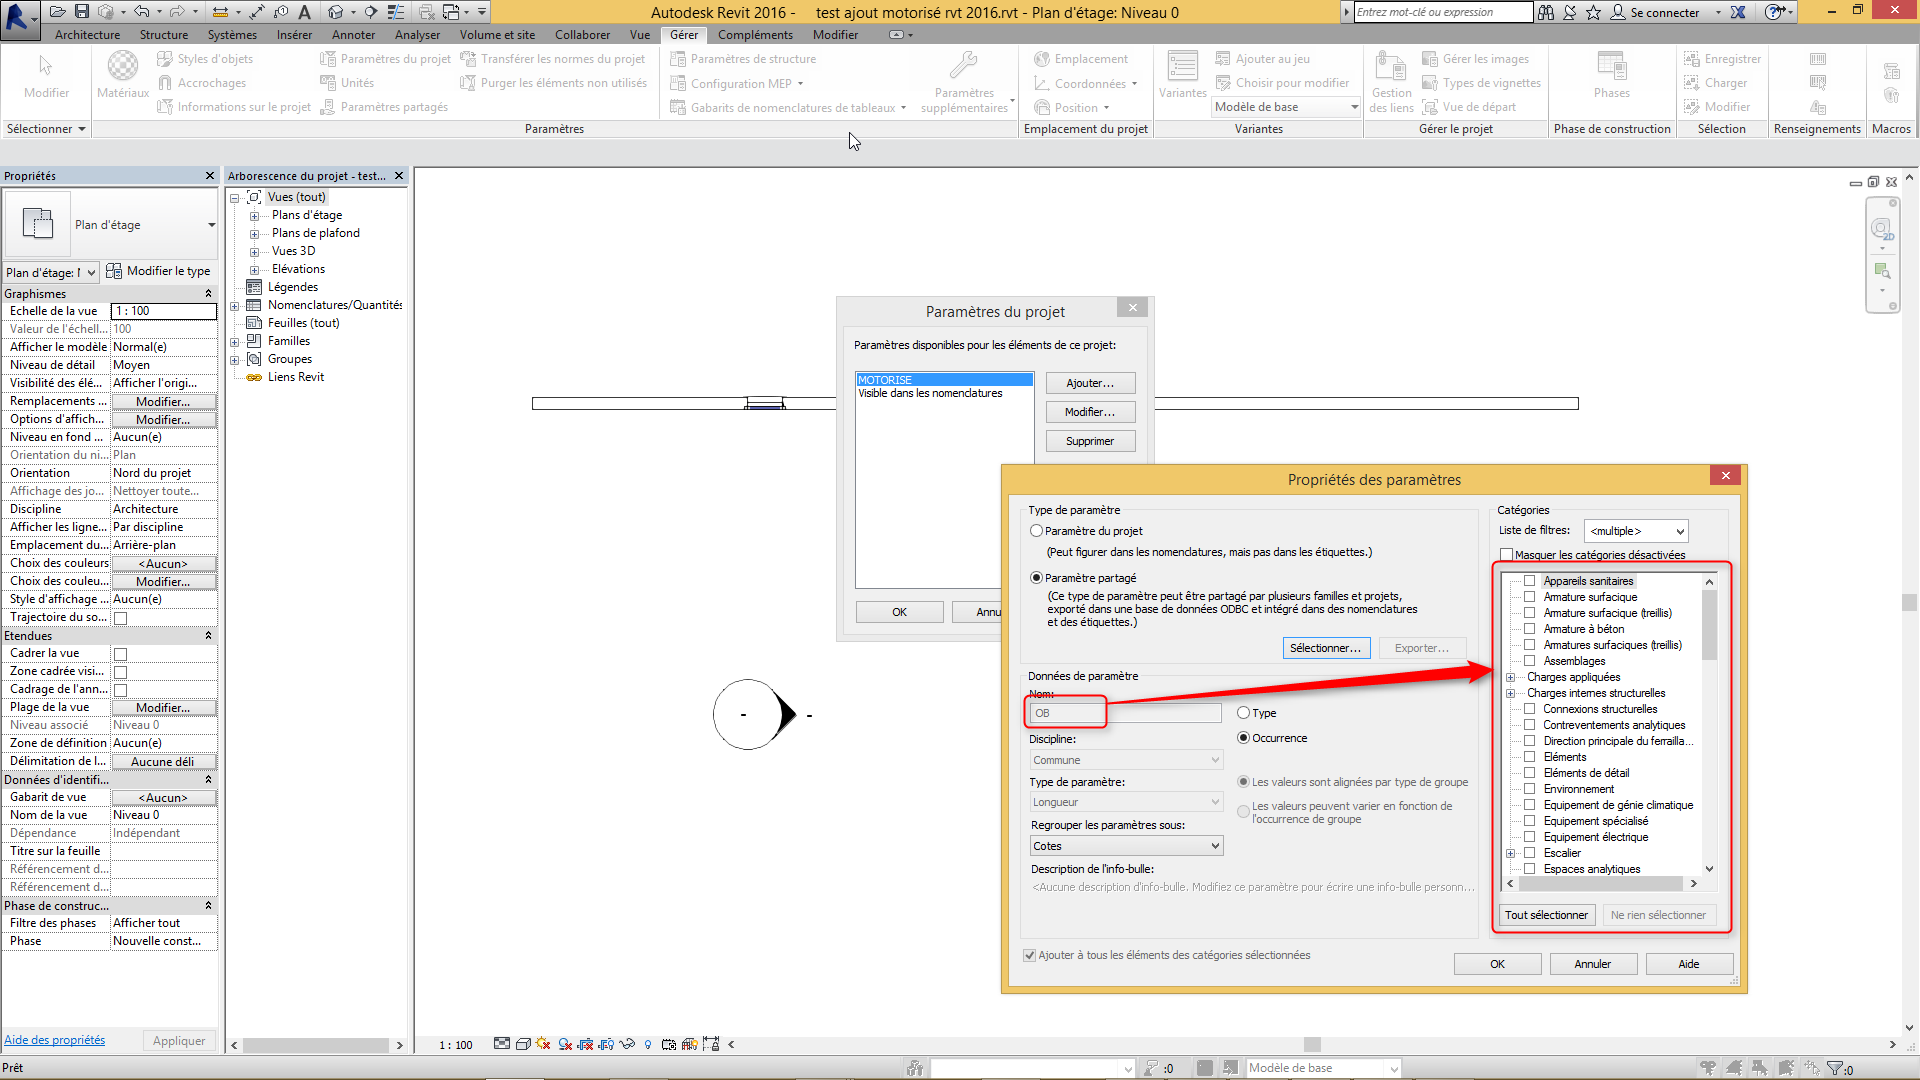
Task: Toggle Masquer les catégories désactivées checkbox
Action: tap(1506, 555)
